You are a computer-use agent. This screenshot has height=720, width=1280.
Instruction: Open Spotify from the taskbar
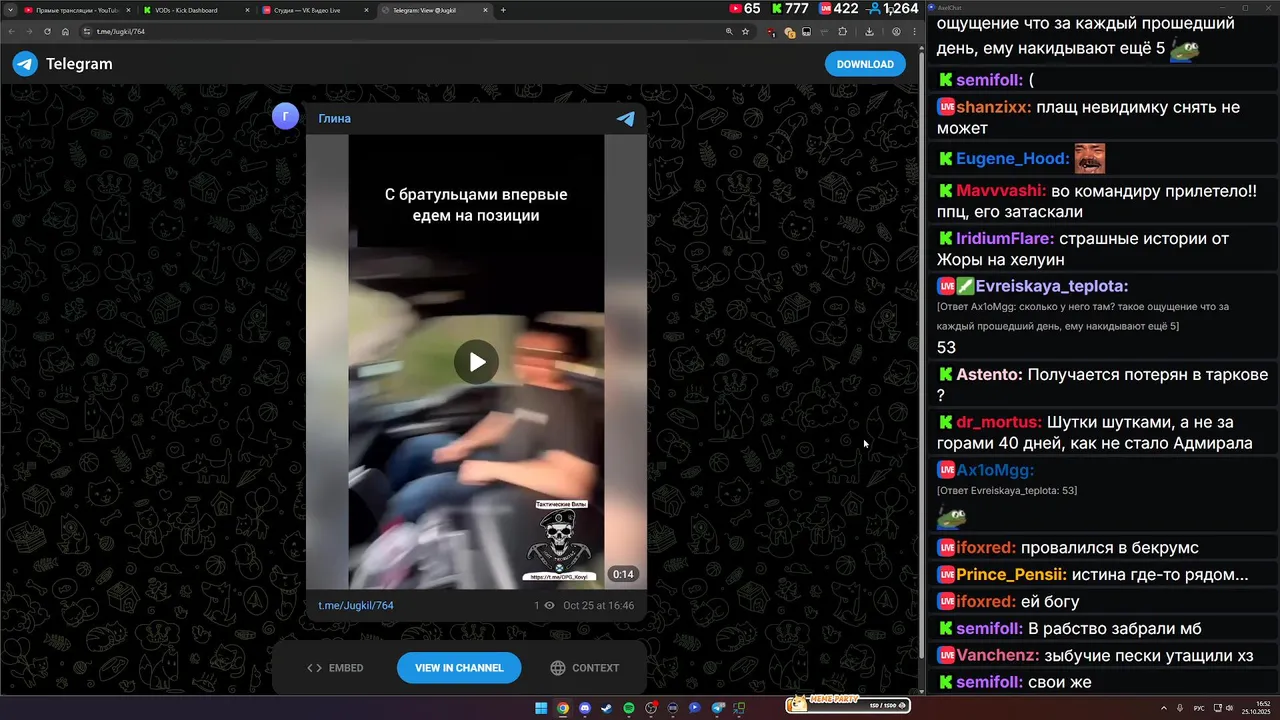[629, 708]
